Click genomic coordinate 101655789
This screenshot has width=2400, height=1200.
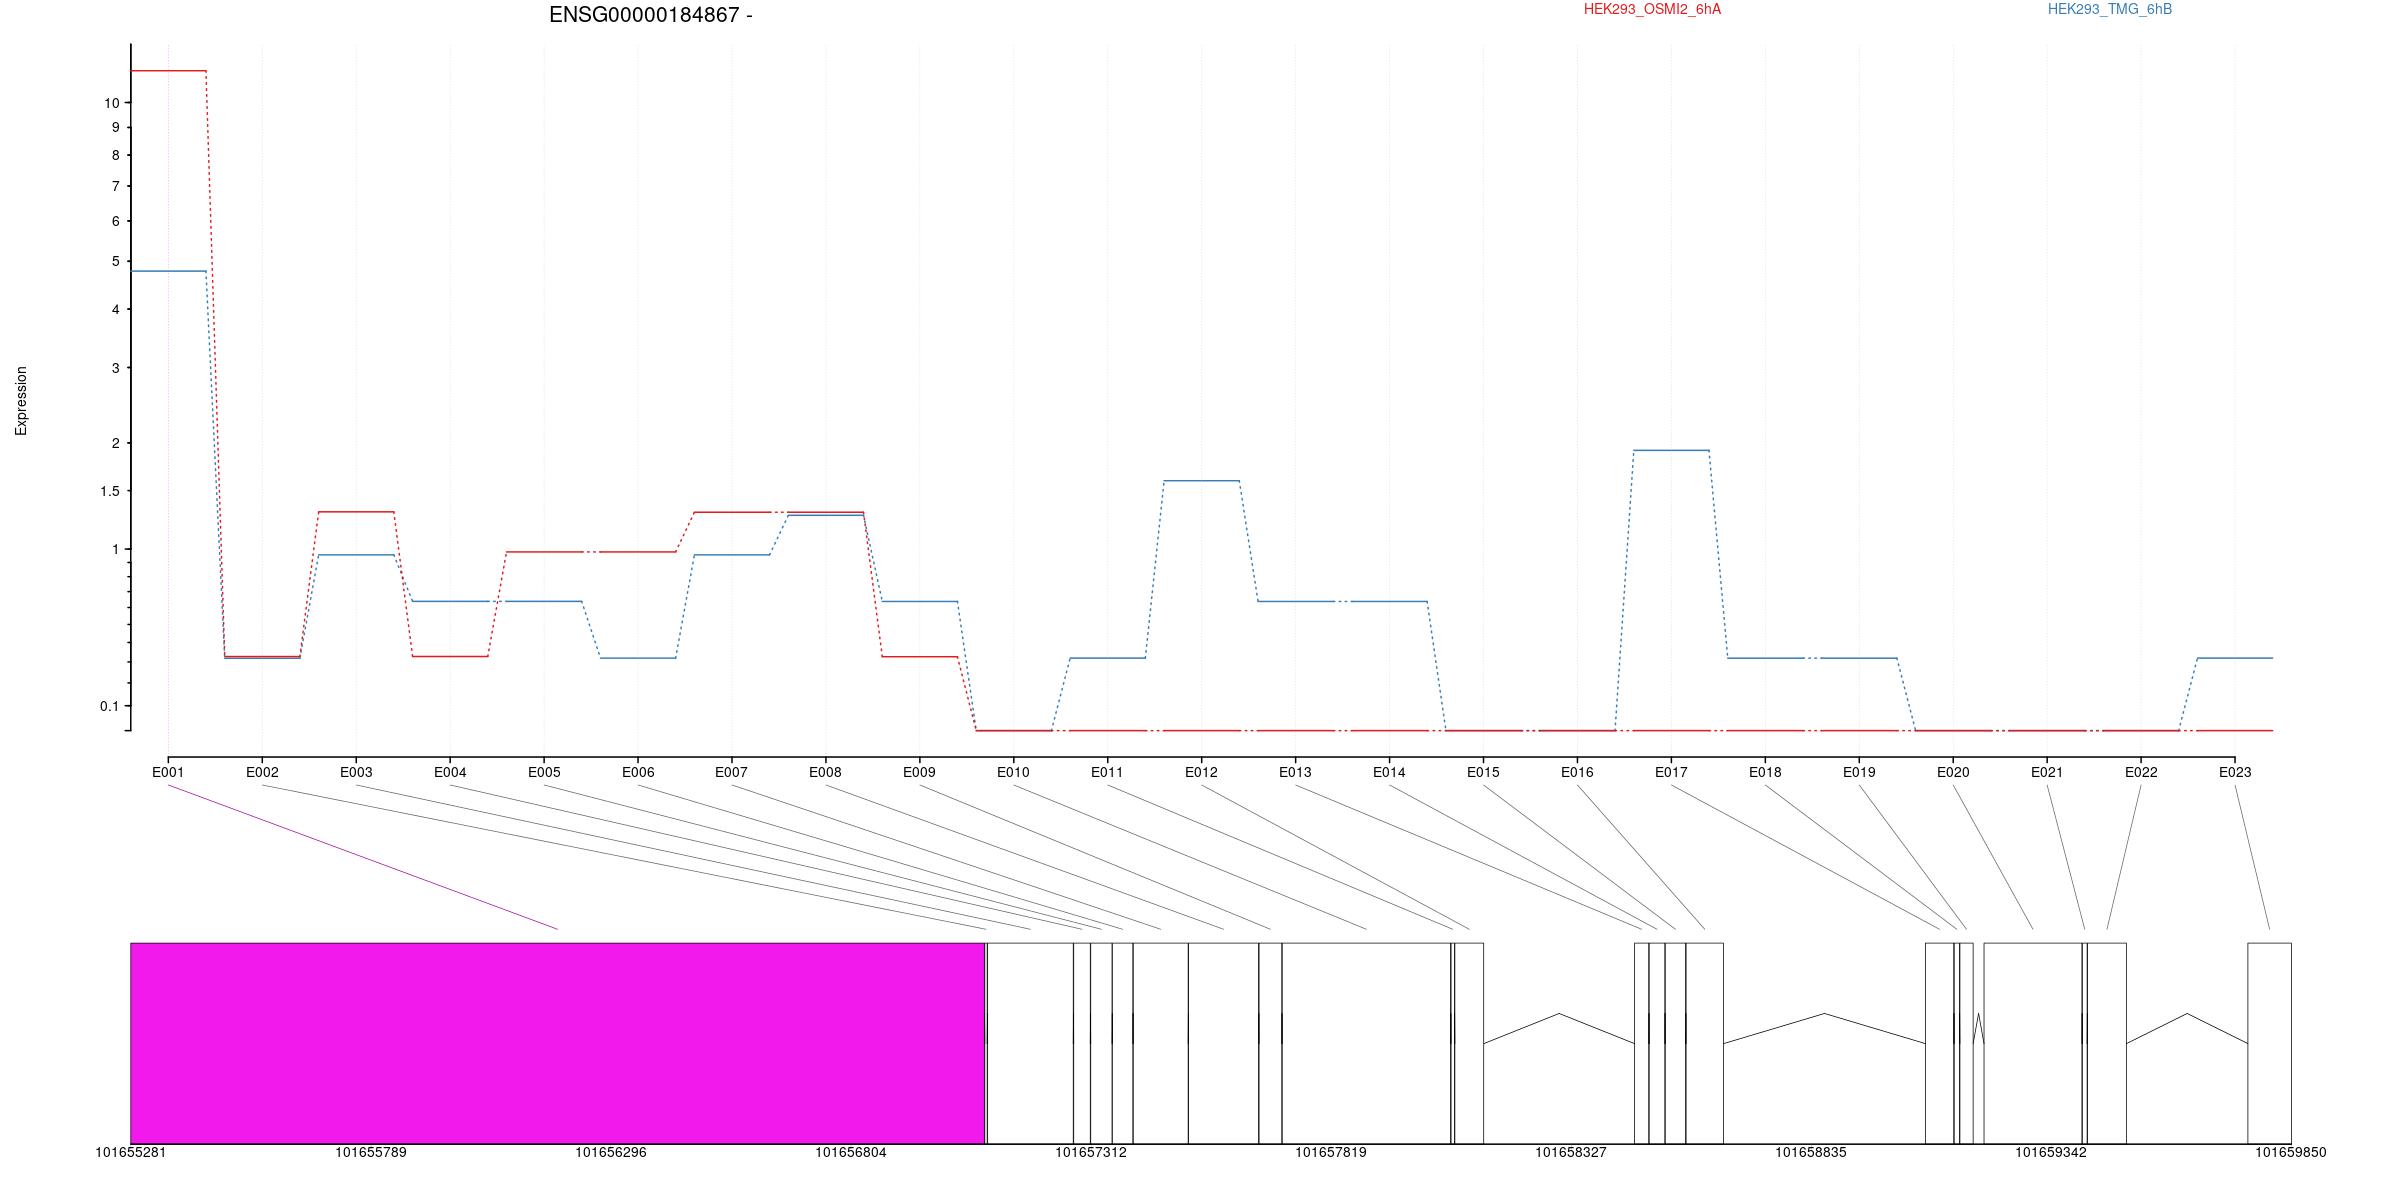(x=371, y=1152)
